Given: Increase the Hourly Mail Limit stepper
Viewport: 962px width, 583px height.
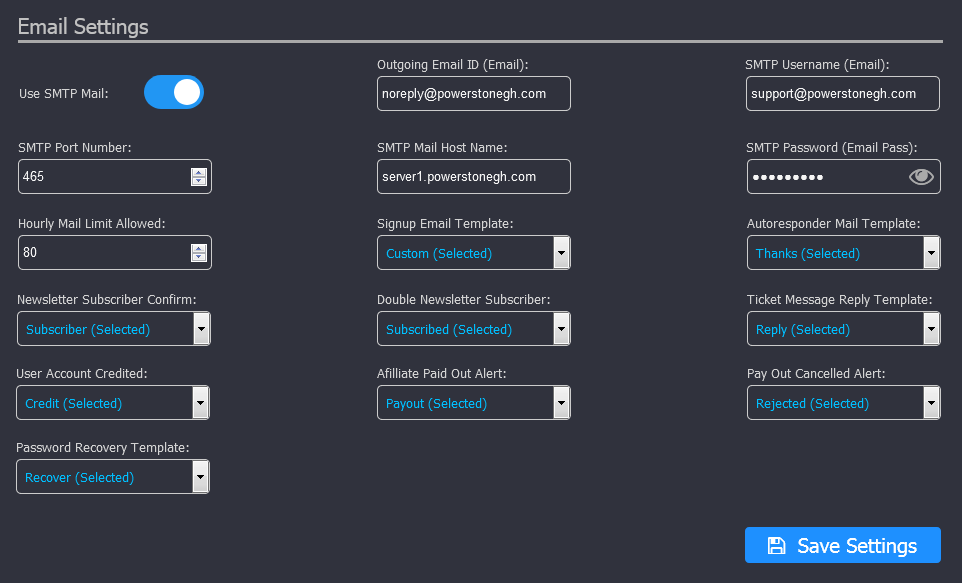Looking at the screenshot, I should point(198,249).
